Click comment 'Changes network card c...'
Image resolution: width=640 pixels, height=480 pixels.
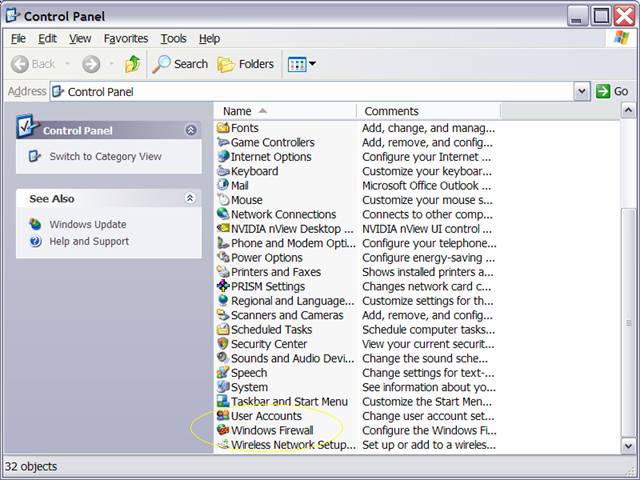coord(427,287)
